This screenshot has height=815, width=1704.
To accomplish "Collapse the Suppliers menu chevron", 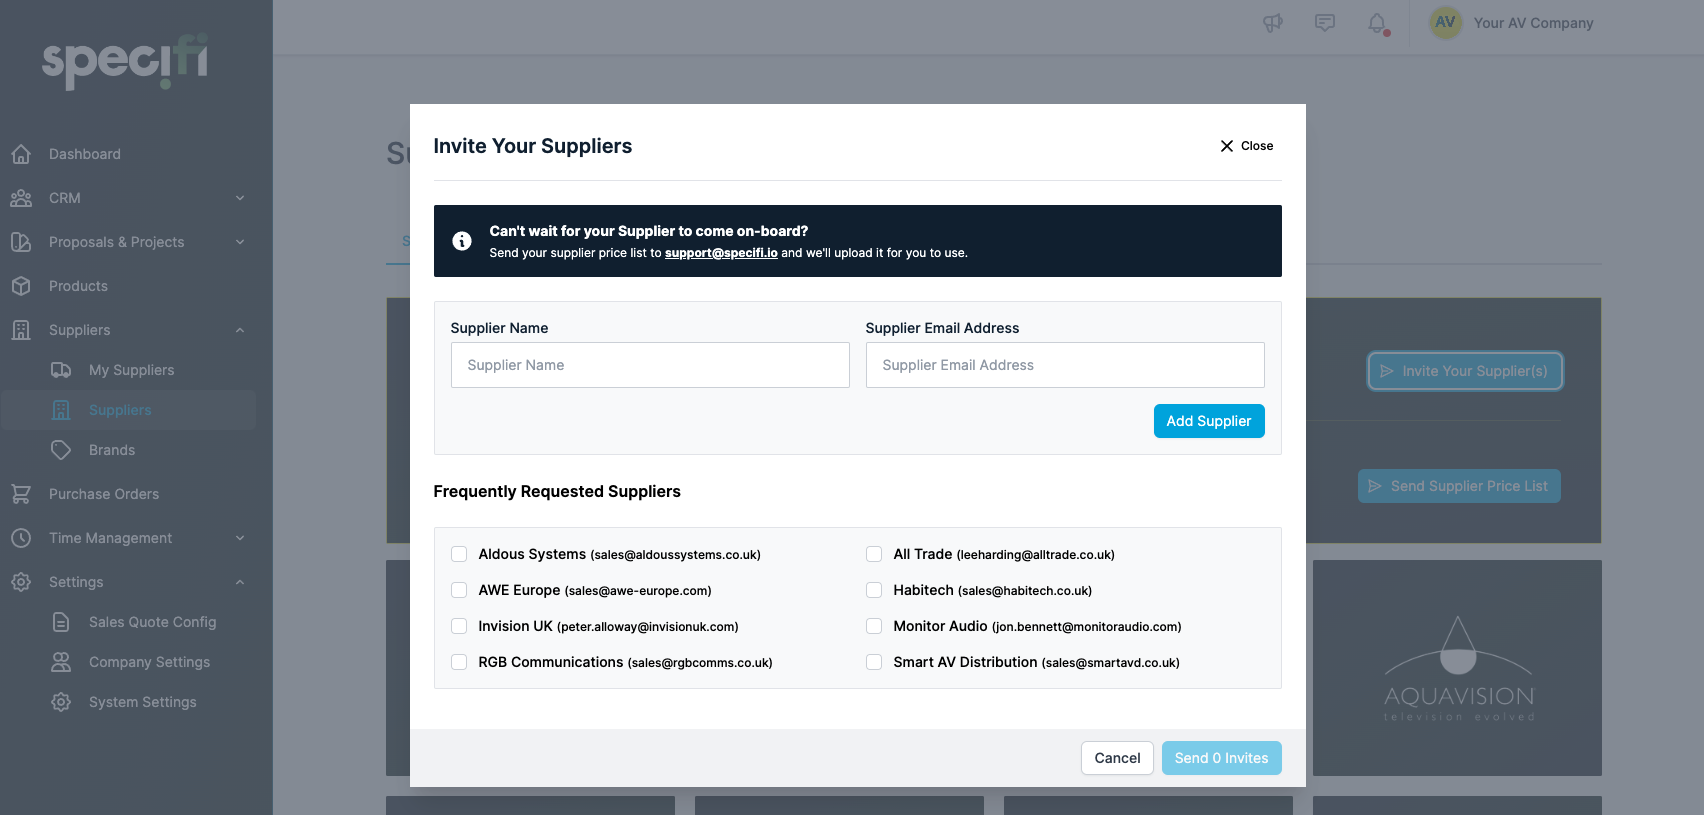I will 240,330.
